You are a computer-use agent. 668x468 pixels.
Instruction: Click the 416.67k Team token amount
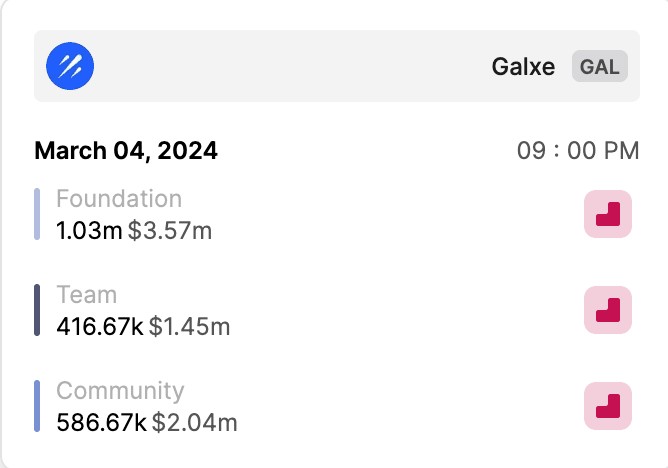click(100, 327)
